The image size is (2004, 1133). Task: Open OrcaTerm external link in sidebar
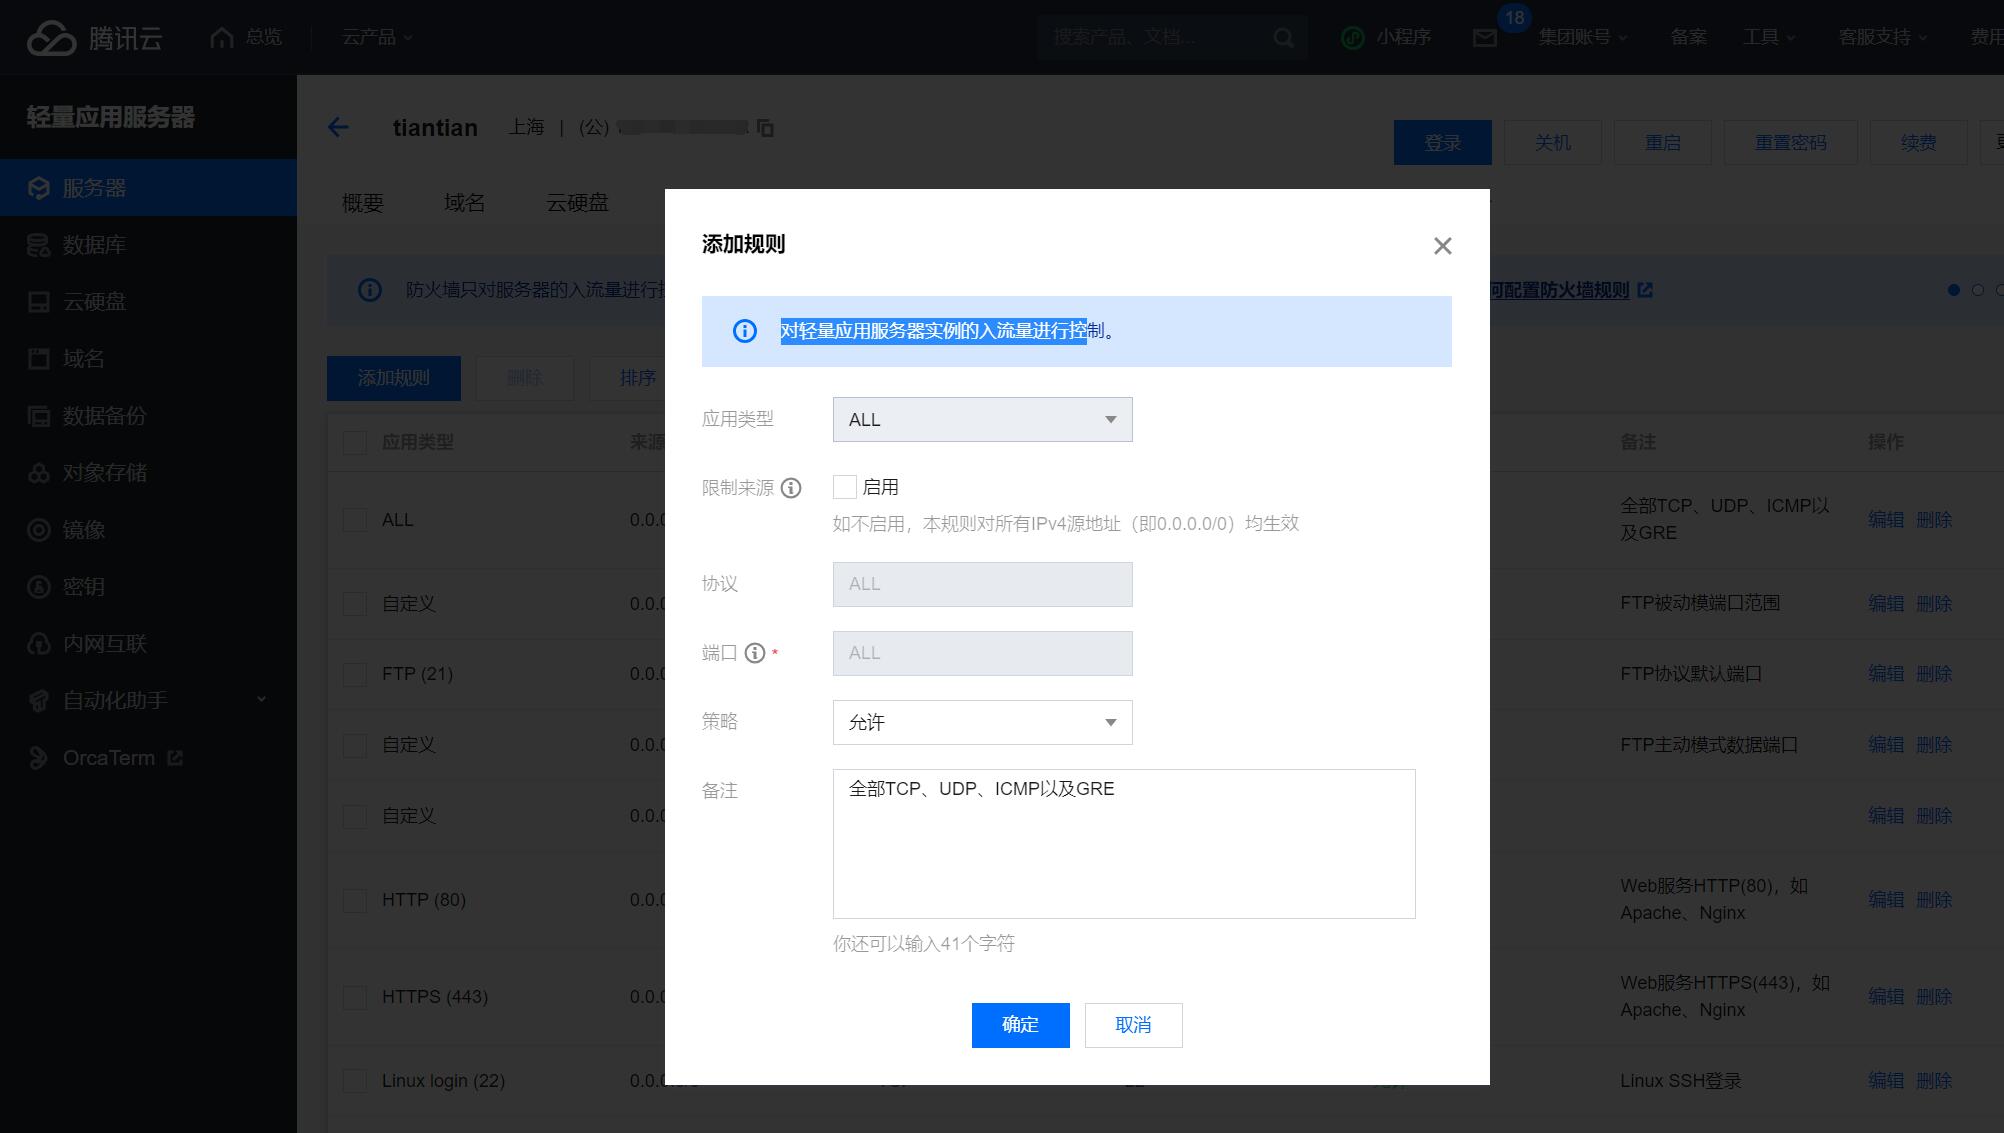108,758
